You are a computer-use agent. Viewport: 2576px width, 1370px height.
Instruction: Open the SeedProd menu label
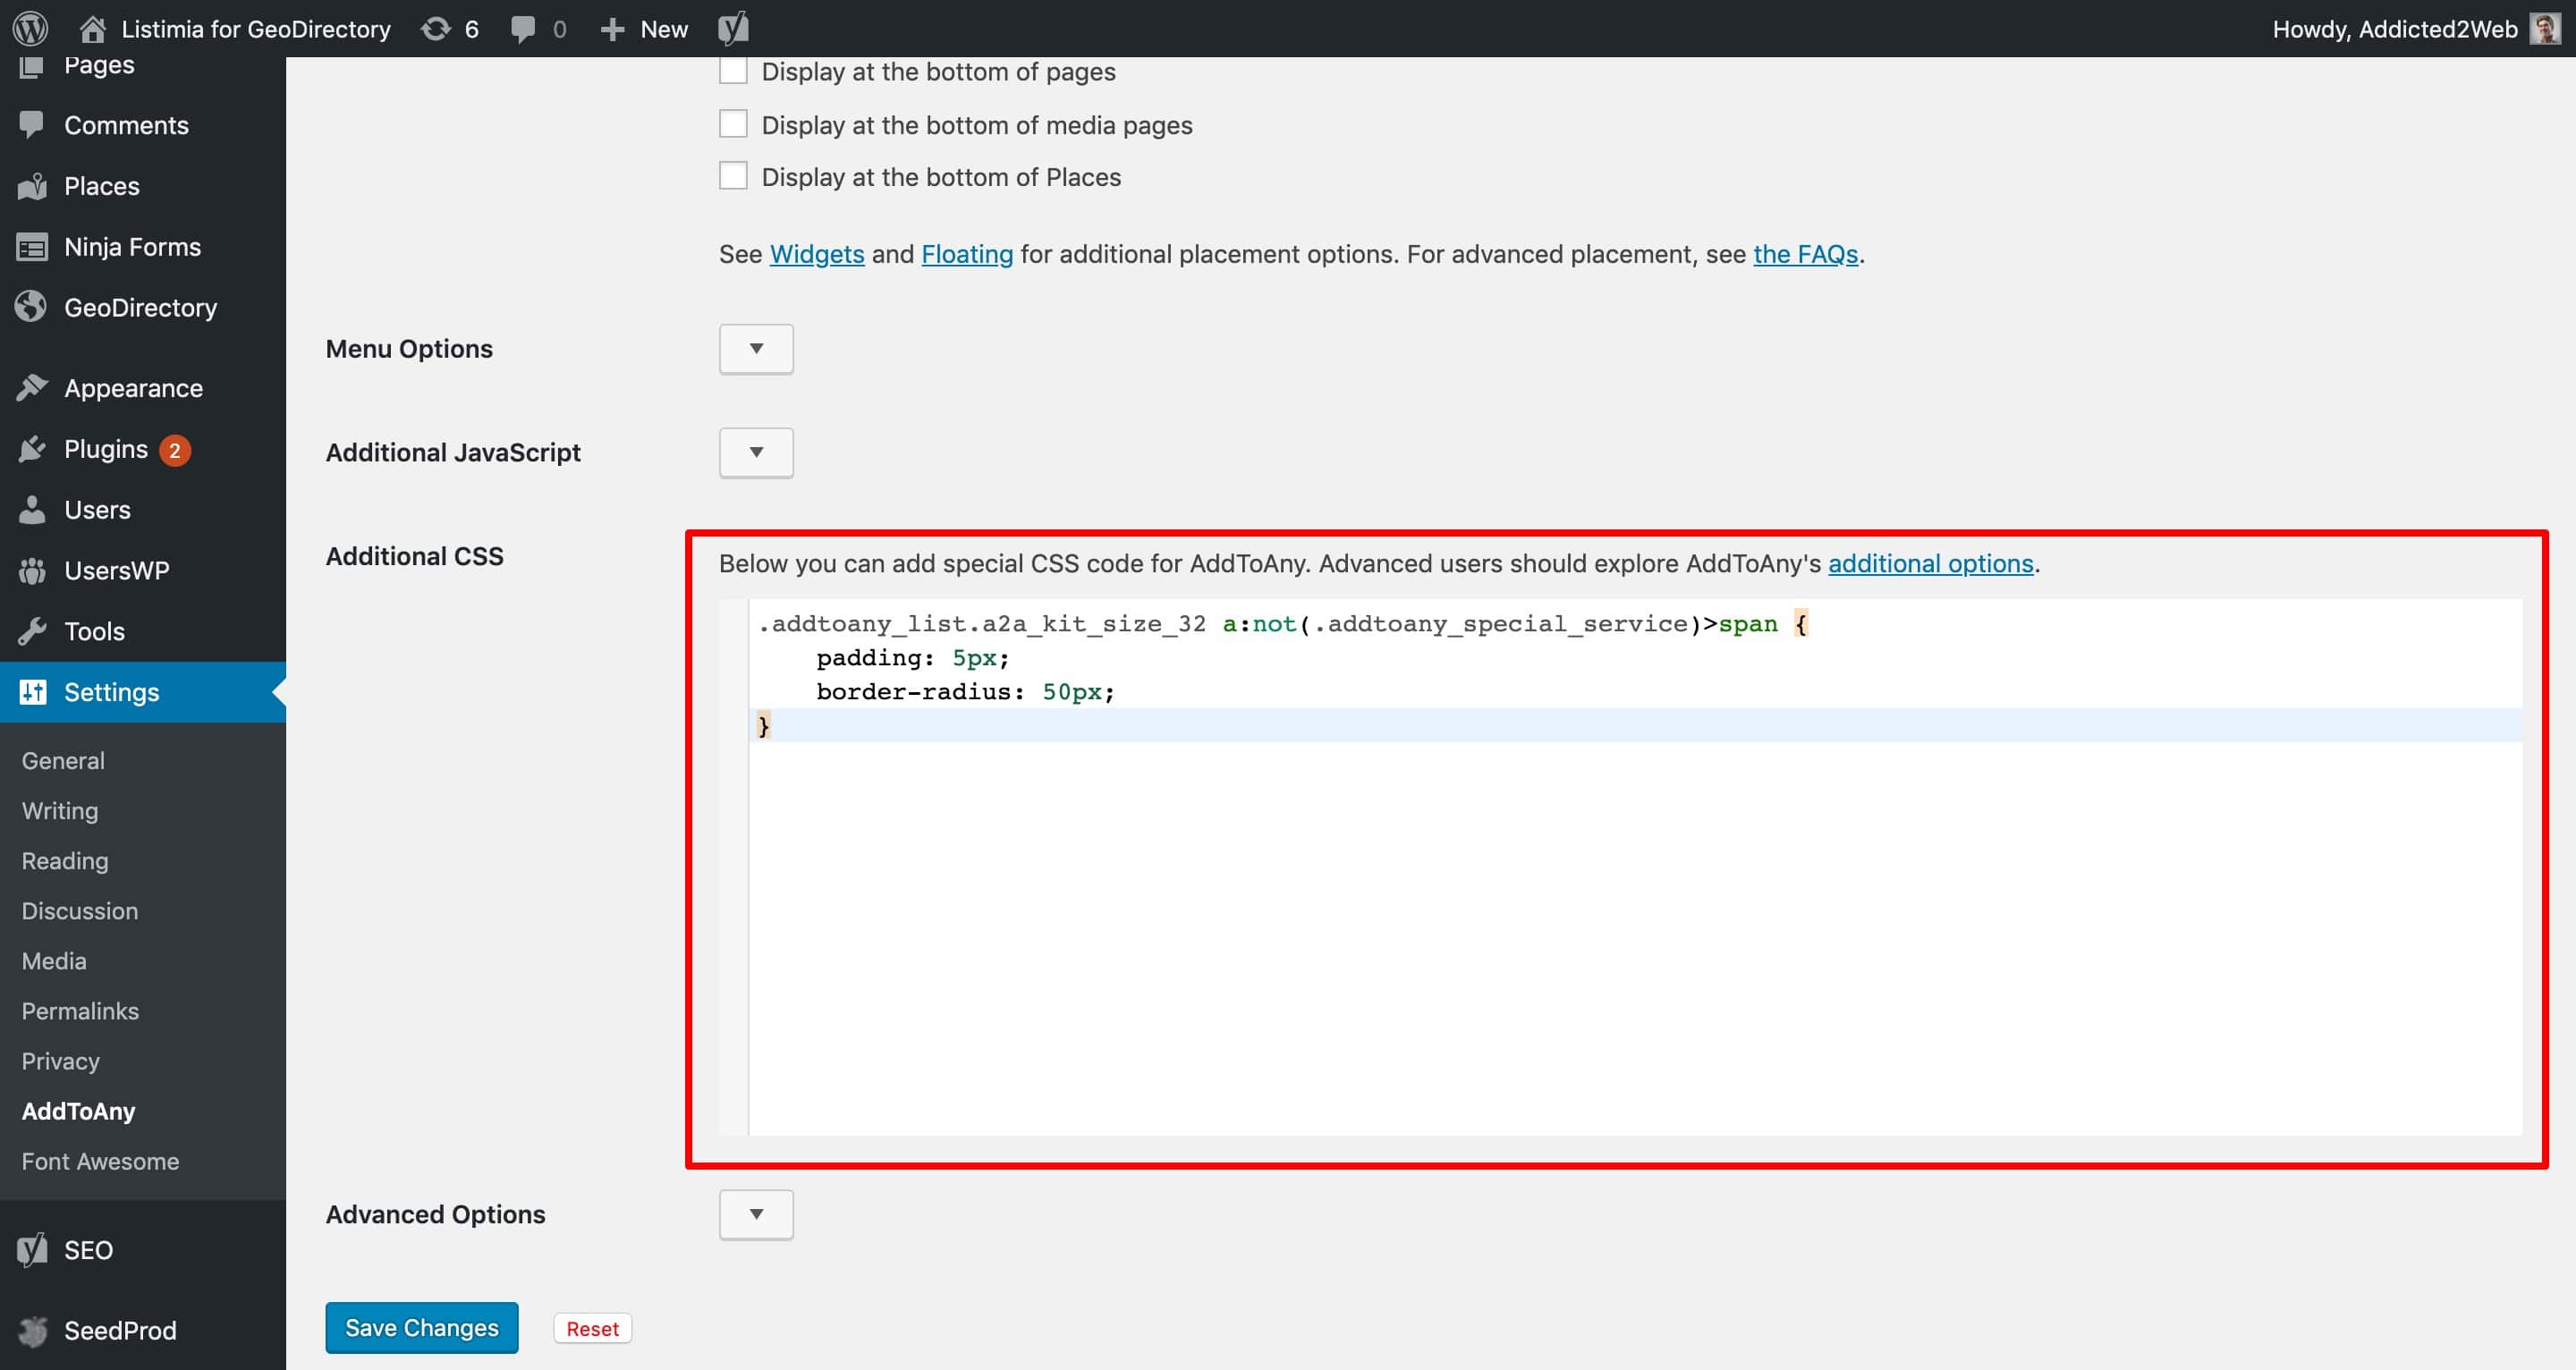pyautogui.click(x=120, y=1331)
